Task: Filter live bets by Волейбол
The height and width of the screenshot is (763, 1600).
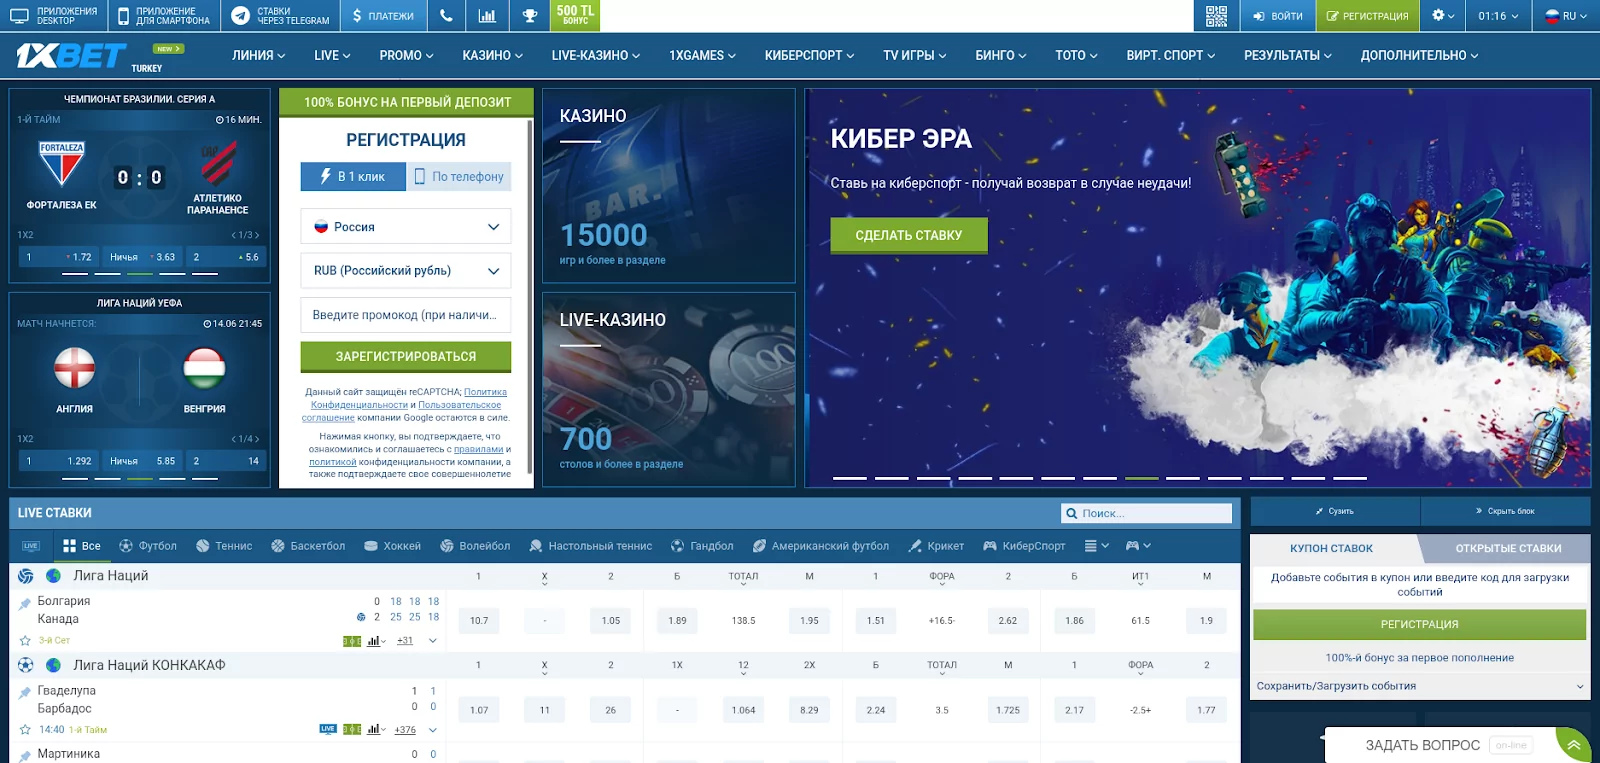Action: [475, 546]
